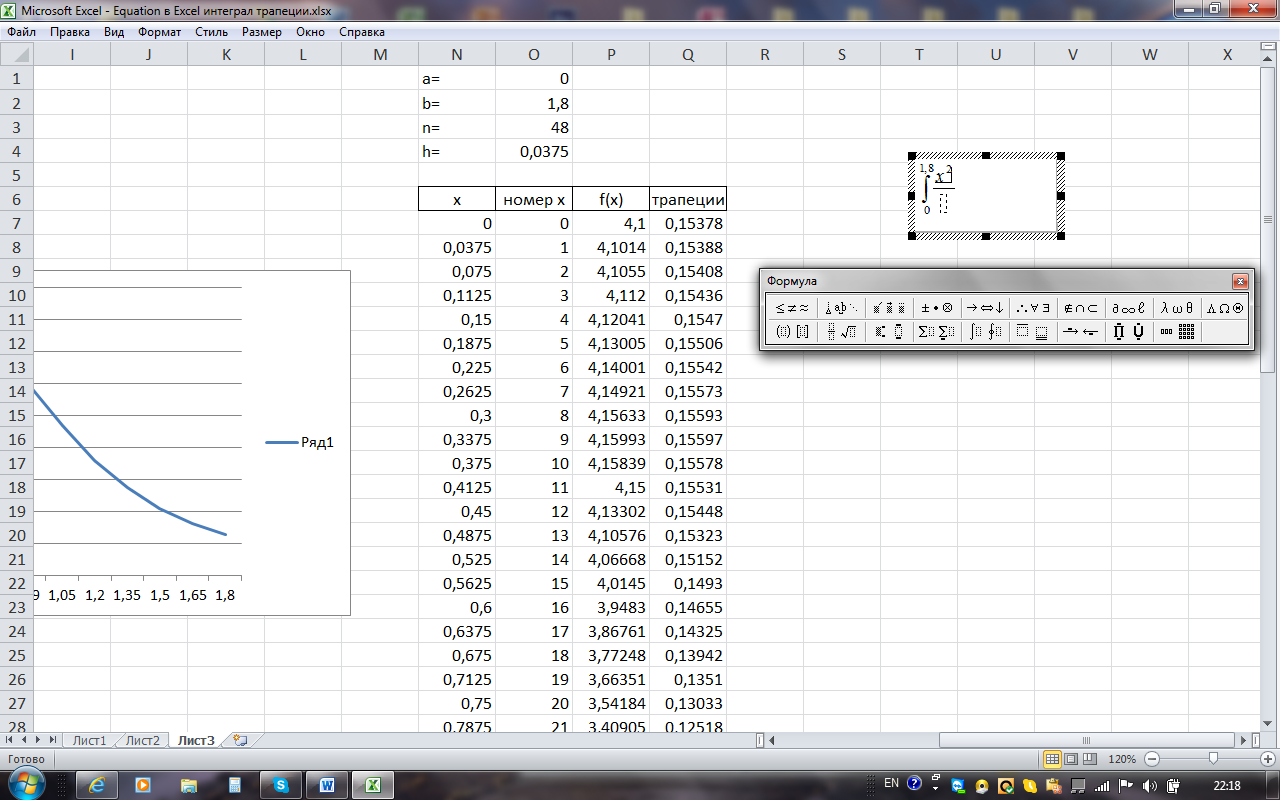Click cell with value 1,8 for b

tap(534, 103)
